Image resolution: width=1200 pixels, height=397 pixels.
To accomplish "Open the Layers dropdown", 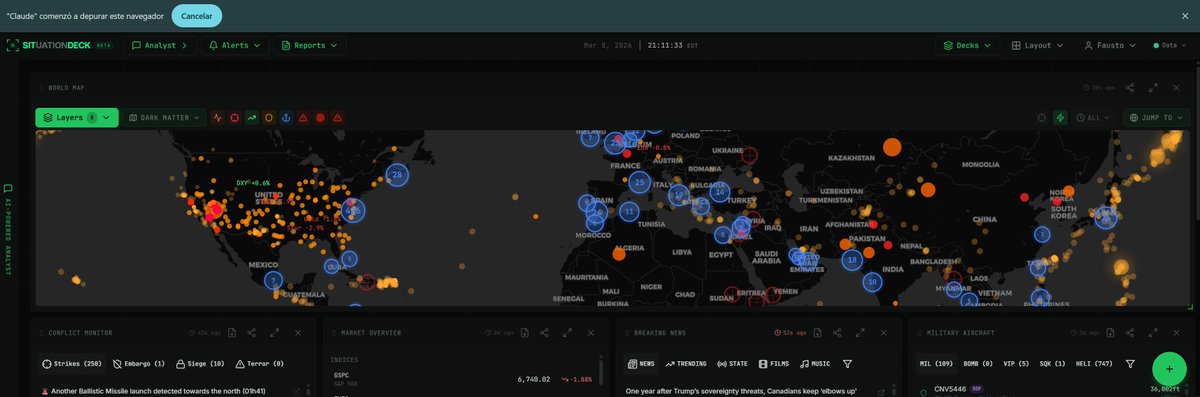I will (x=77, y=118).
